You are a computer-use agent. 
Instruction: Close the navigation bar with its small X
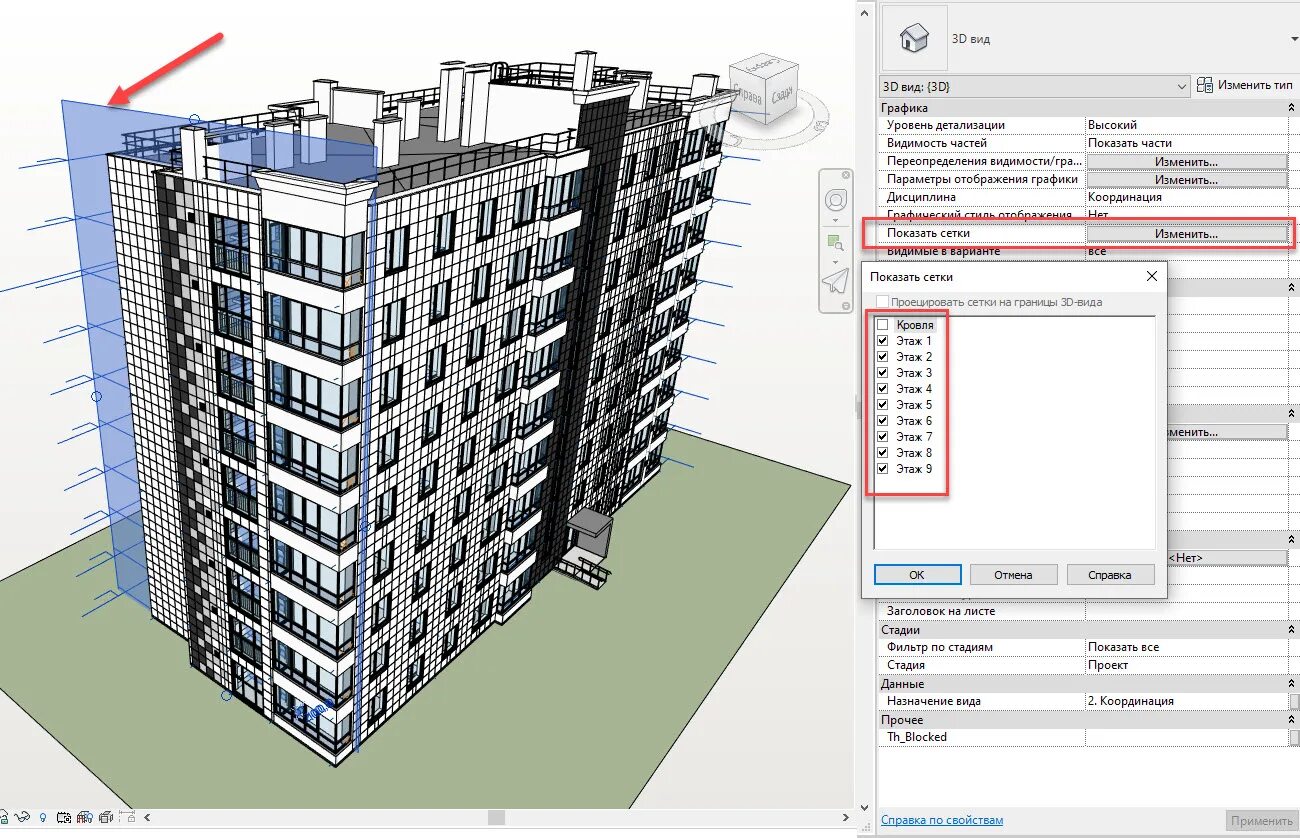(x=845, y=175)
